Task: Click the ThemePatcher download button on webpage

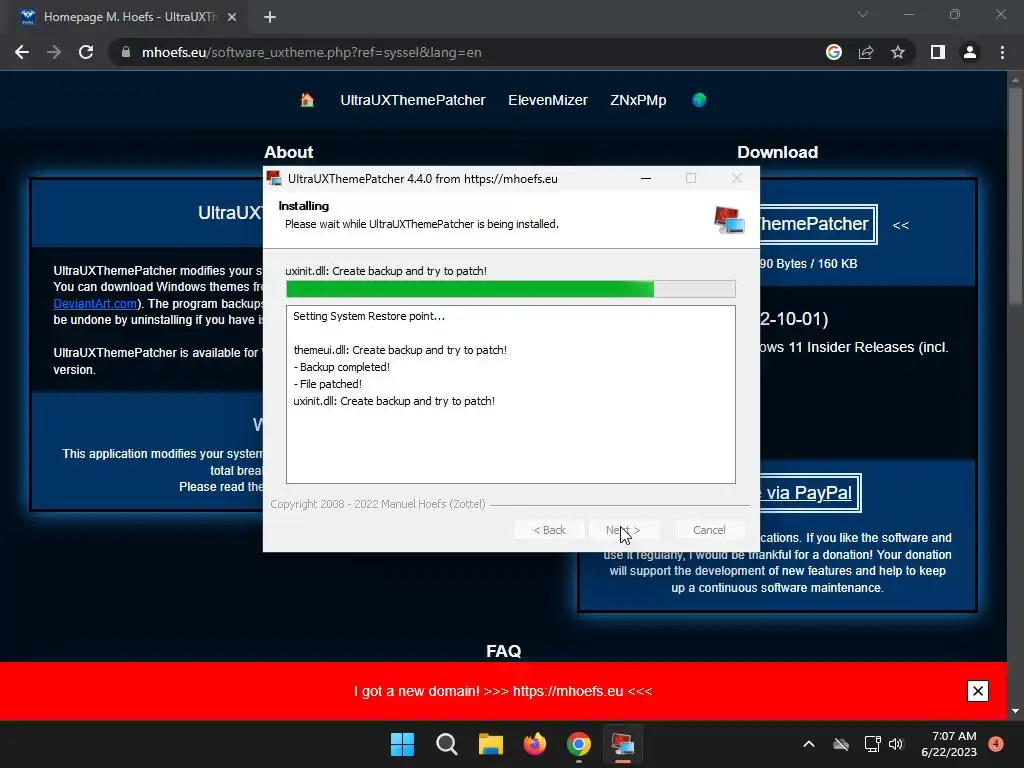Action: point(818,224)
